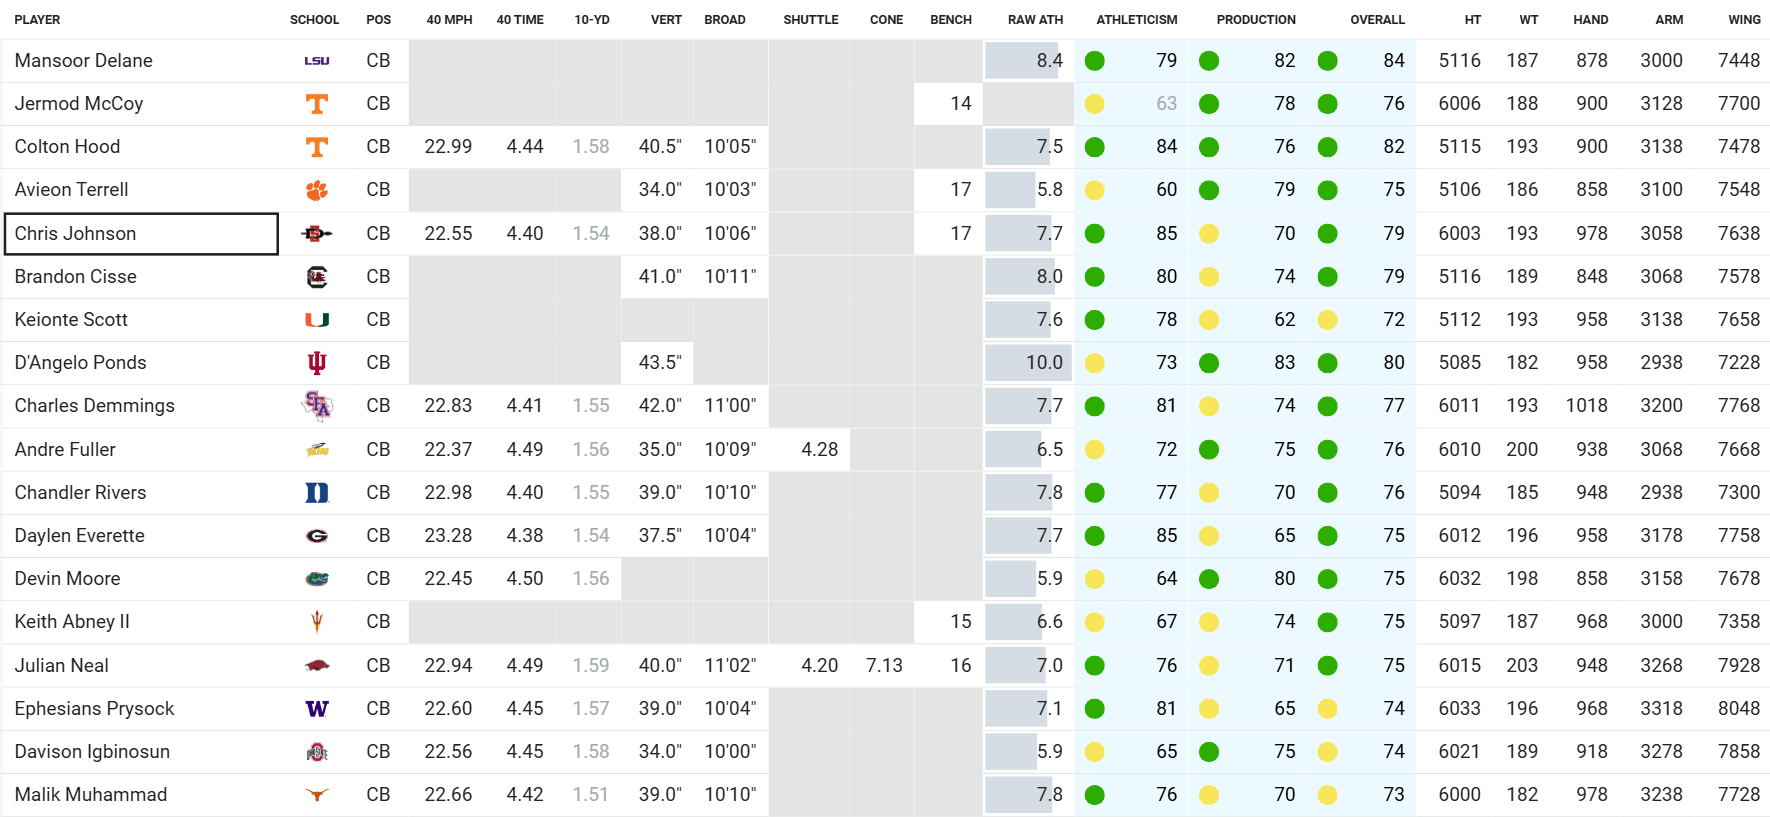The width and height of the screenshot is (1770, 817).
Task: Click the yellow athleticism dot for Jermod McCoy
Action: click(x=1095, y=104)
